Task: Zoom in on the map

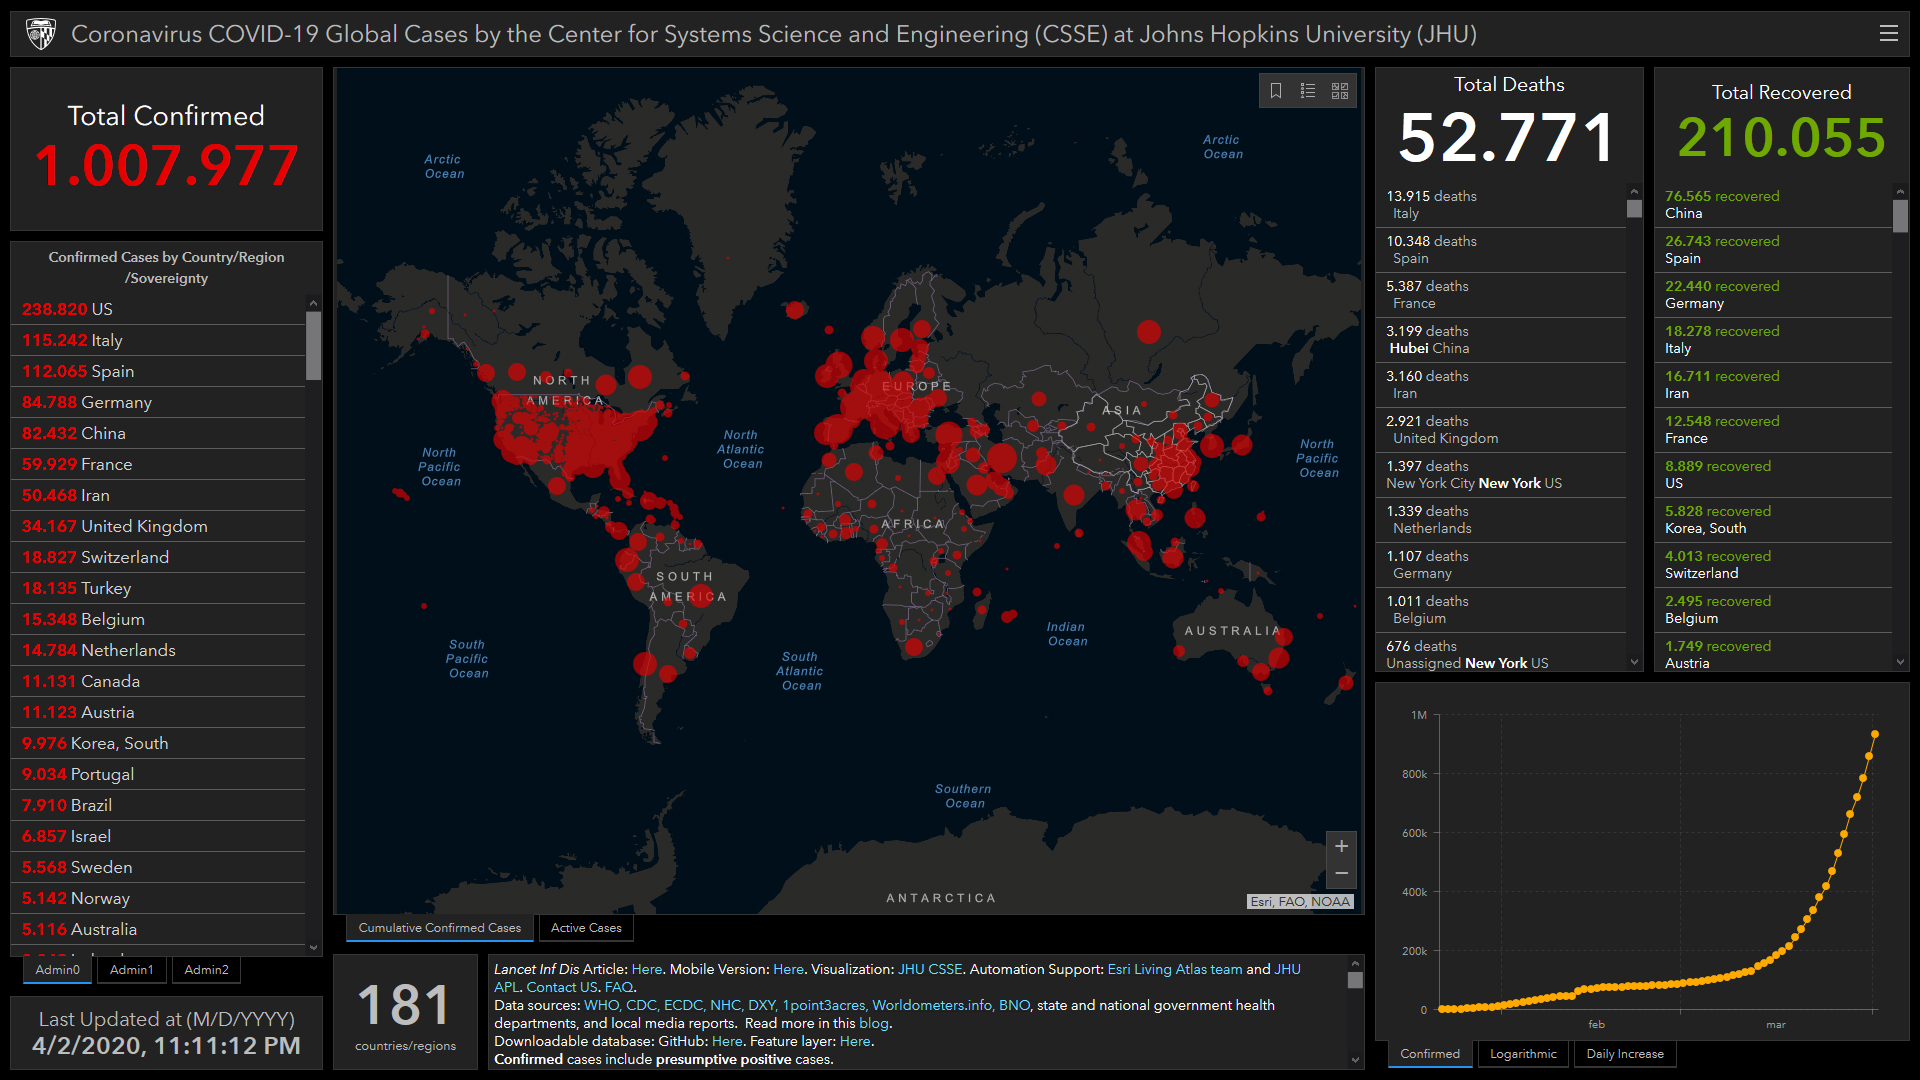Action: pos(1341,846)
